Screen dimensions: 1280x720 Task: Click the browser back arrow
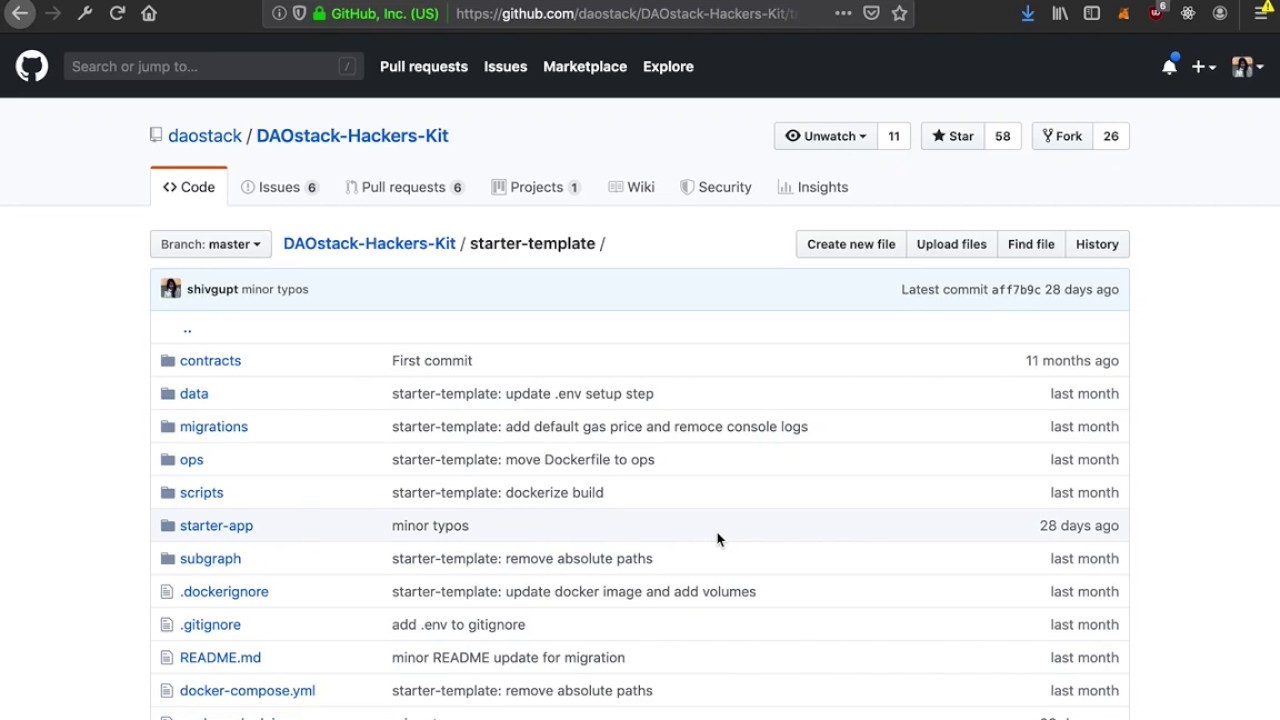tap(20, 13)
